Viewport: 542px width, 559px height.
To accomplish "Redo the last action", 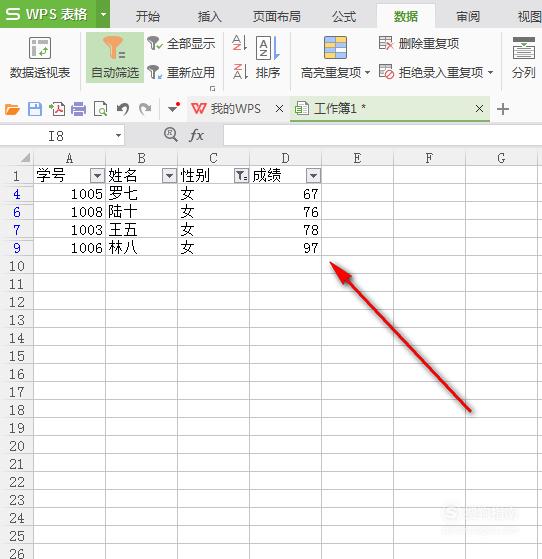I will pos(145,109).
